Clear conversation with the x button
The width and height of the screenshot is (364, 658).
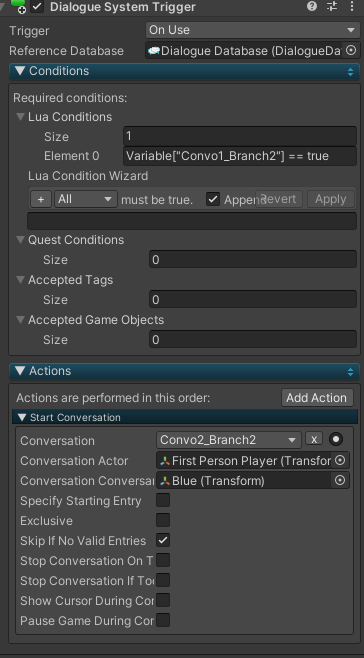click(x=314, y=439)
